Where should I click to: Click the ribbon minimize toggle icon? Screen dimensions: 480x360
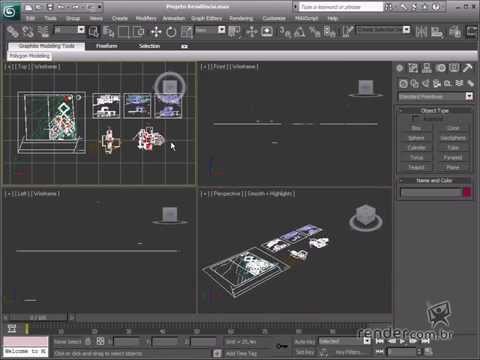(x=184, y=46)
